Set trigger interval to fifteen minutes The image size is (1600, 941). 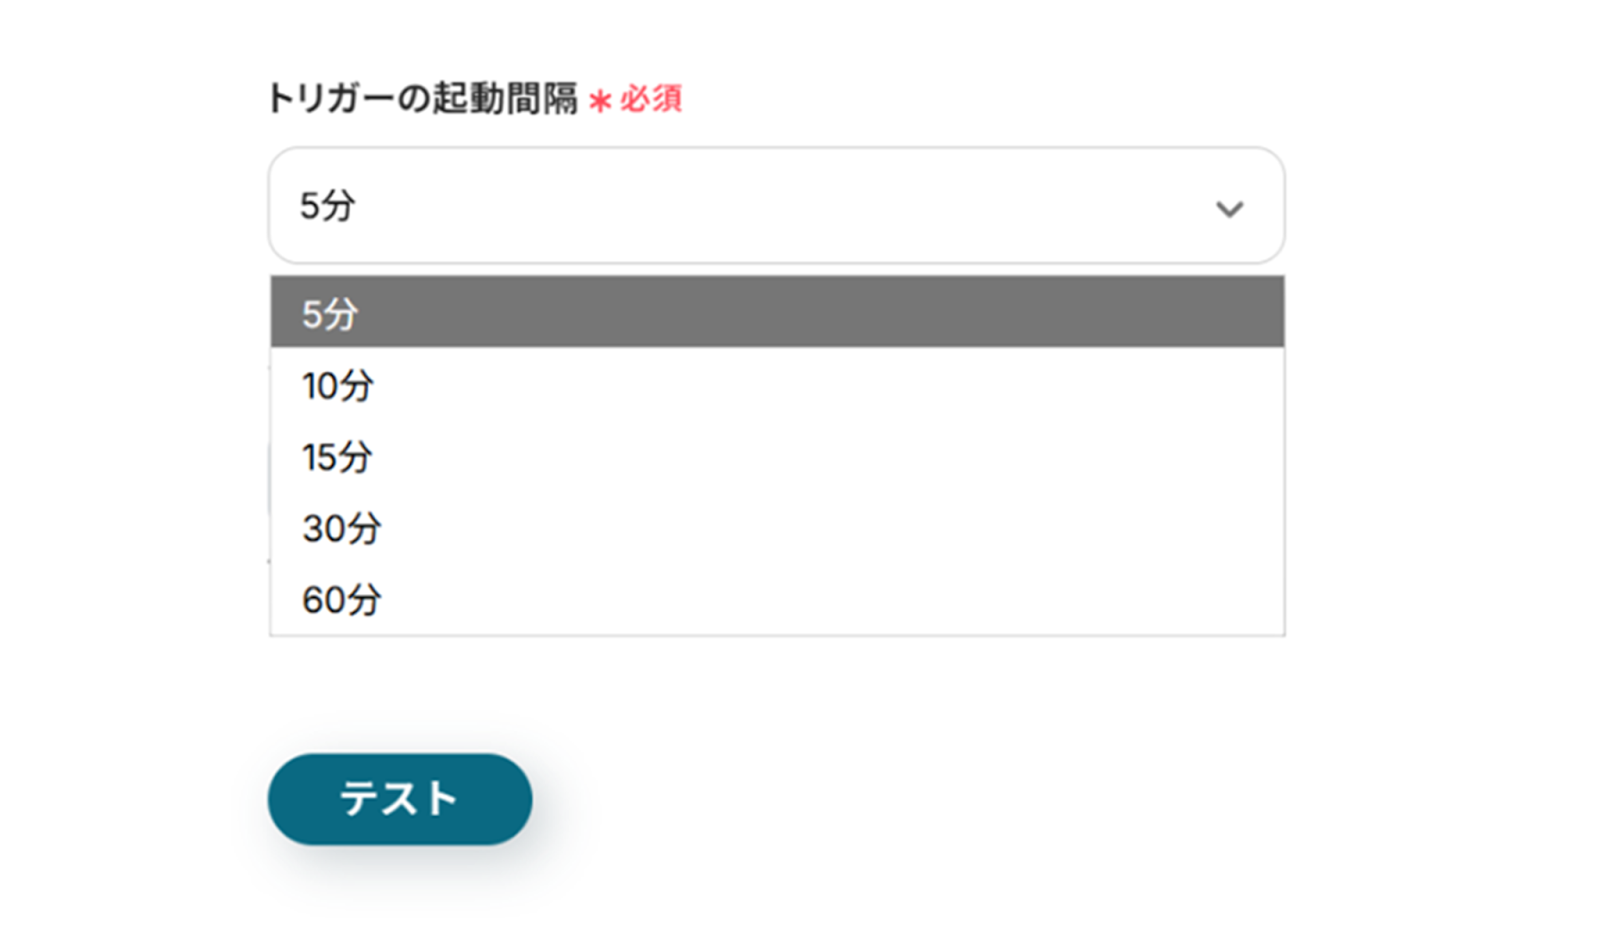776,457
